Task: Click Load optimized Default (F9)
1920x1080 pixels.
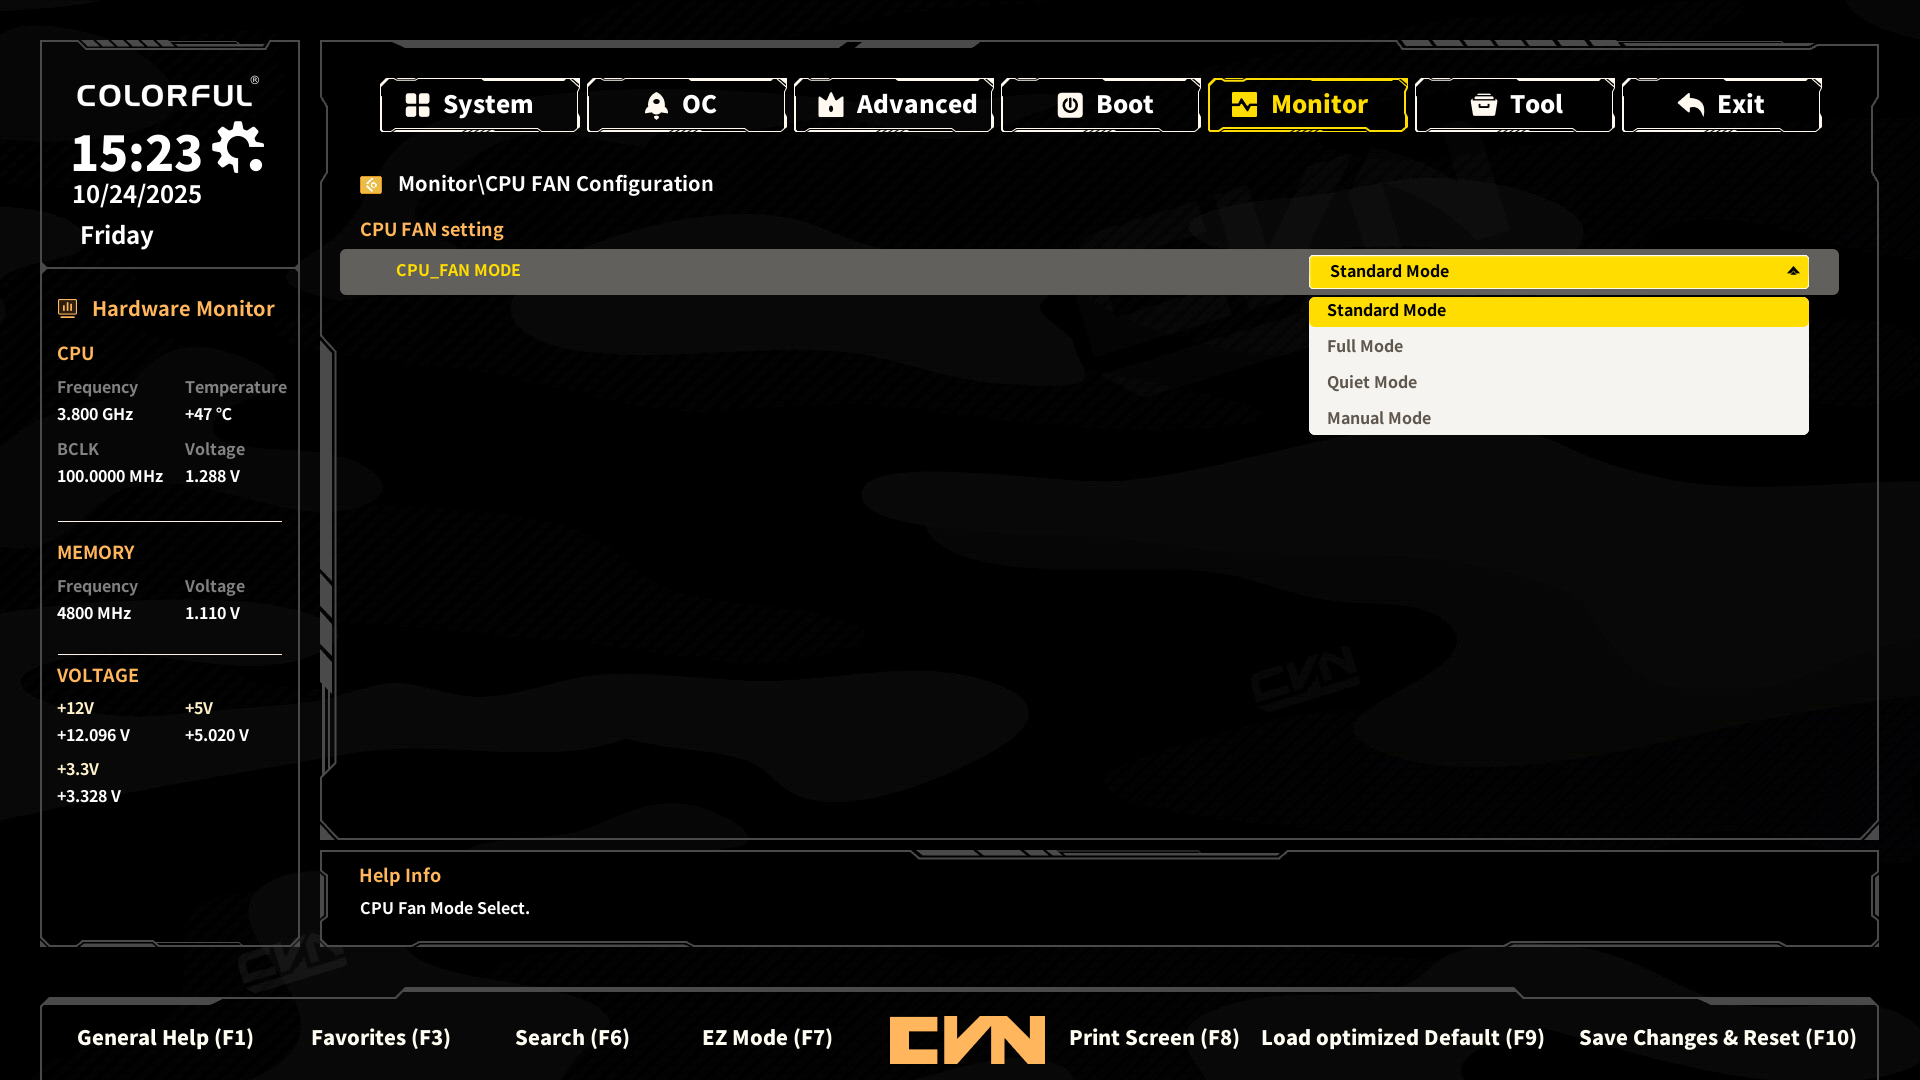Action: coord(1402,1038)
